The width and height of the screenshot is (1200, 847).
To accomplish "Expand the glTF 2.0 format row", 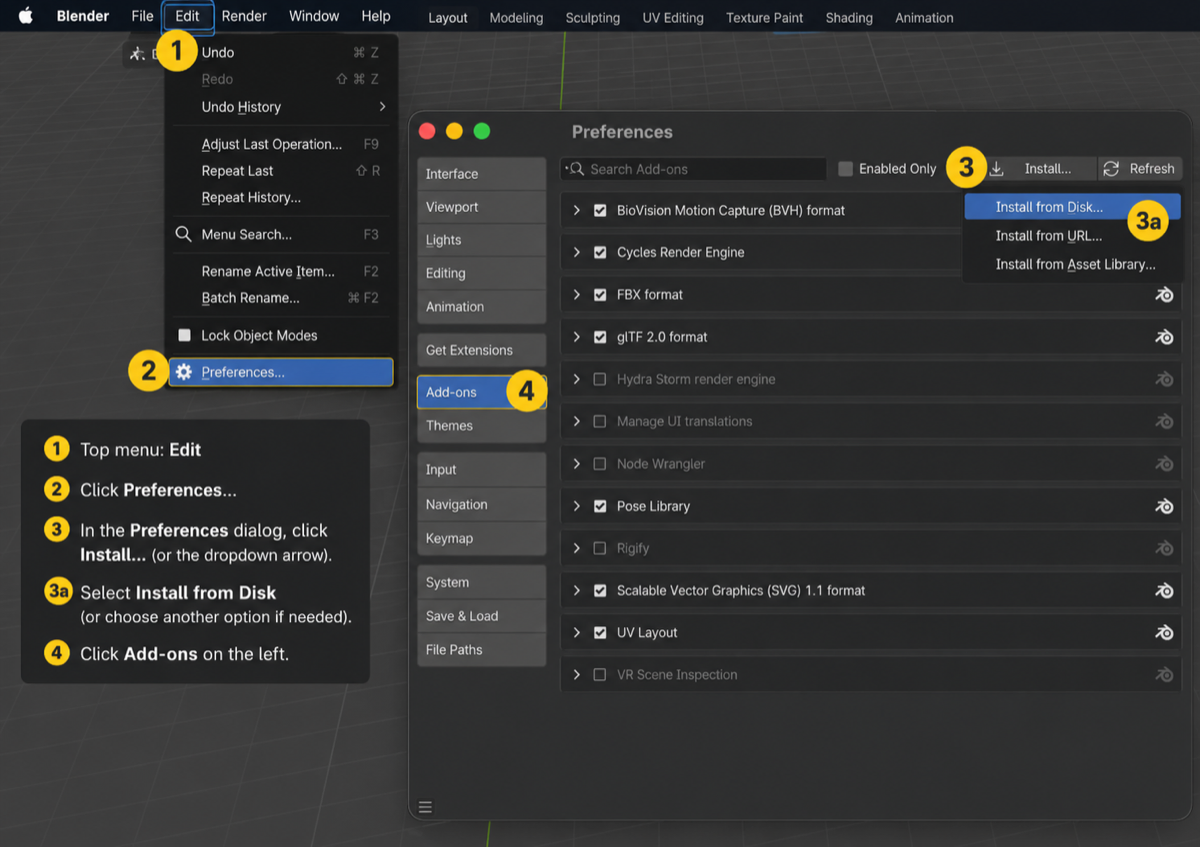I will point(576,337).
